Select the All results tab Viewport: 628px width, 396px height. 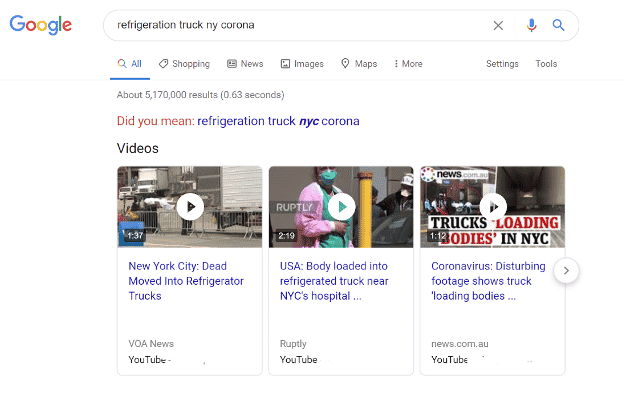[x=130, y=64]
